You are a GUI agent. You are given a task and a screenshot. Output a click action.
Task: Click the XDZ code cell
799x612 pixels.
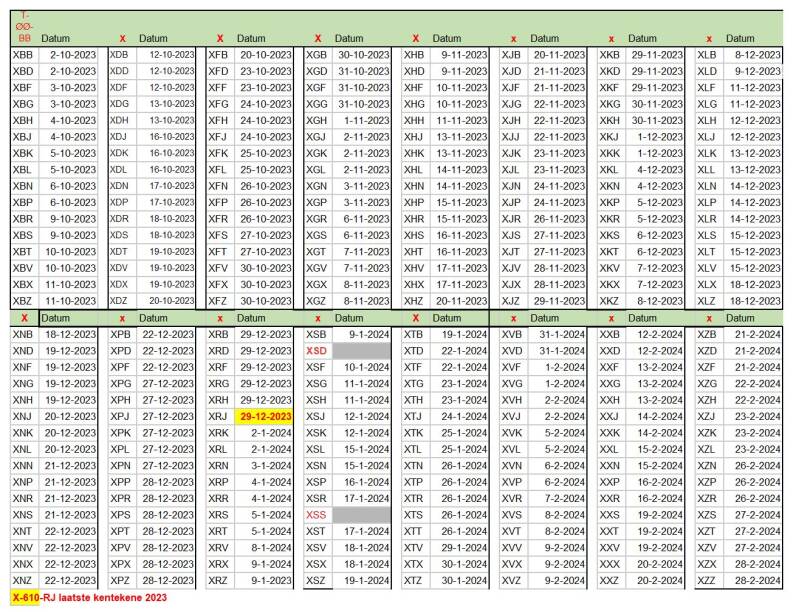point(120,301)
